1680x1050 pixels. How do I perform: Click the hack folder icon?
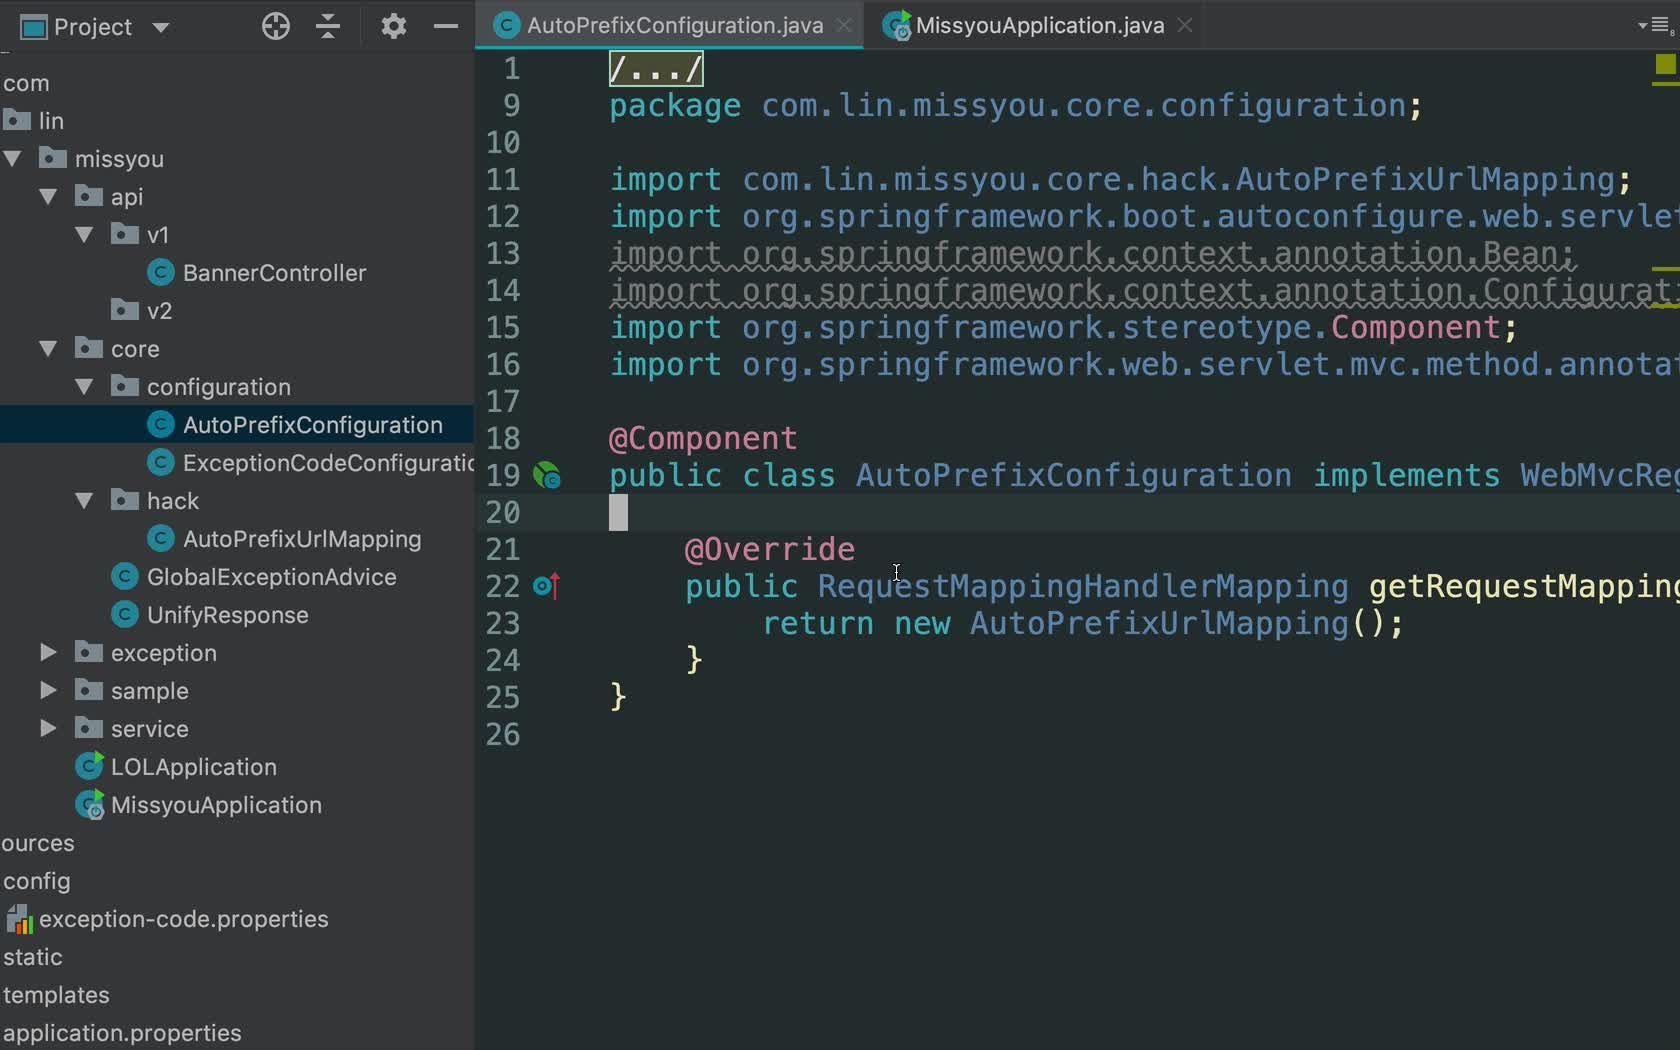click(x=124, y=500)
